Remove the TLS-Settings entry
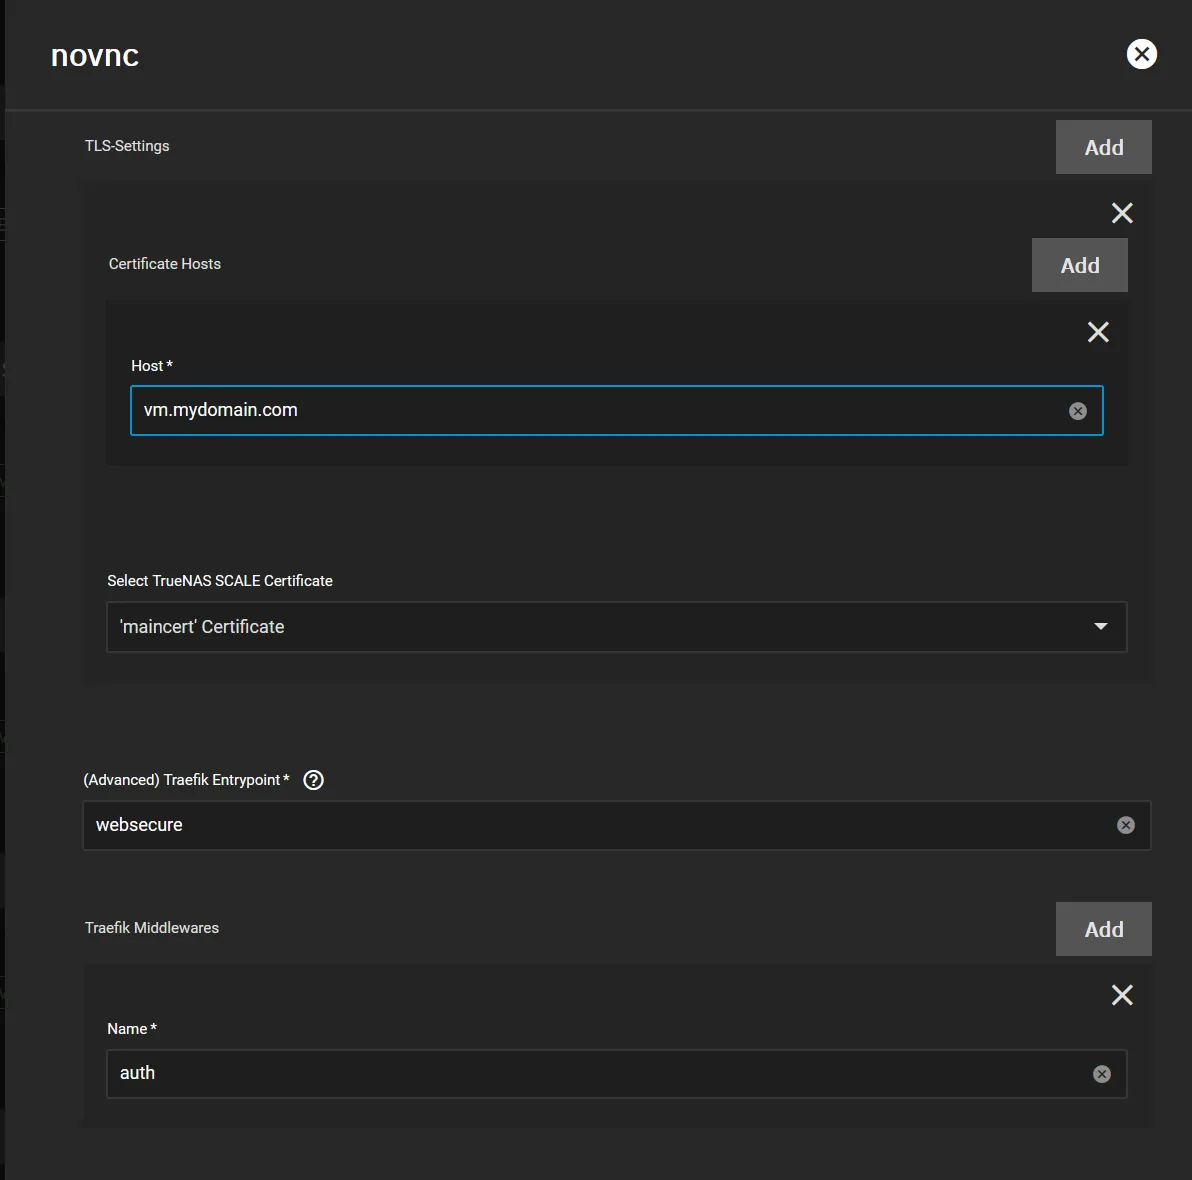Image resolution: width=1192 pixels, height=1180 pixels. click(1122, 213)
